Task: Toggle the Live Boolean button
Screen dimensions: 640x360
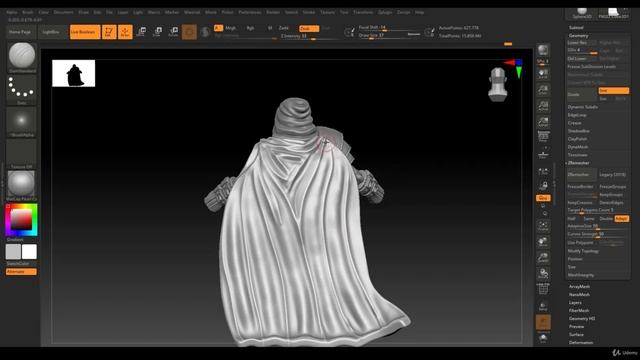Action: [x=85, y=32]
